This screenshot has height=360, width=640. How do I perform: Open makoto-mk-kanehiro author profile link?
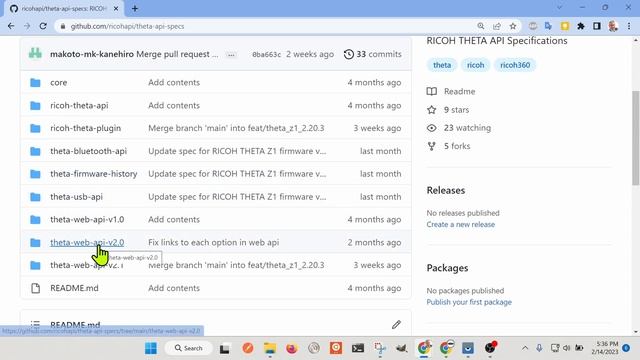coord(92,54)
